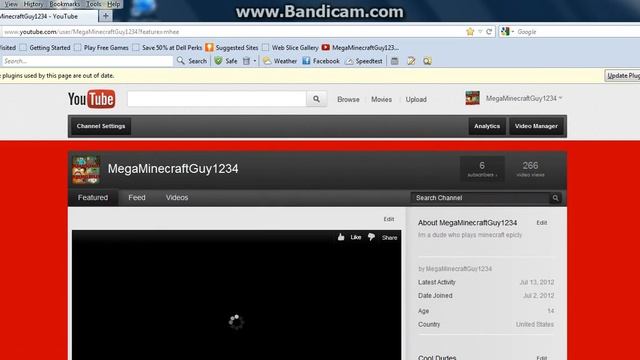Click the Suggested Sites bookmark icon

pos(209,48)
